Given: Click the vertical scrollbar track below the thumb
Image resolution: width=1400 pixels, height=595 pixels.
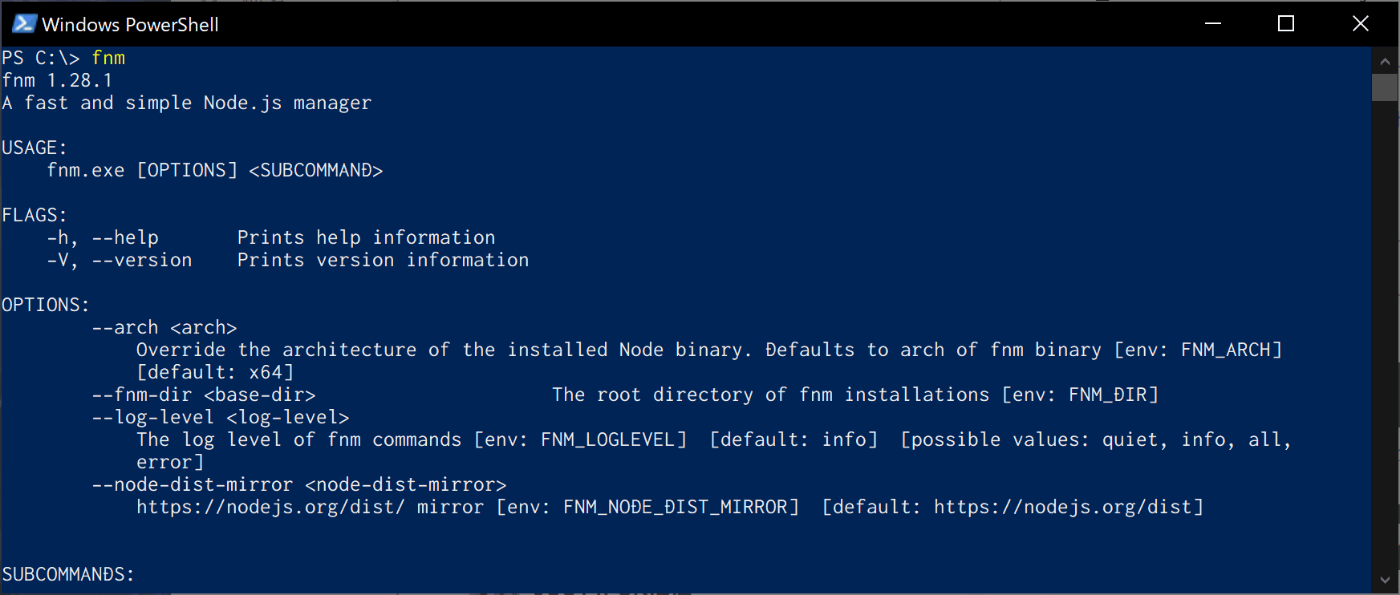Looking at the screenshot, I should click(x=1384, y=340).
